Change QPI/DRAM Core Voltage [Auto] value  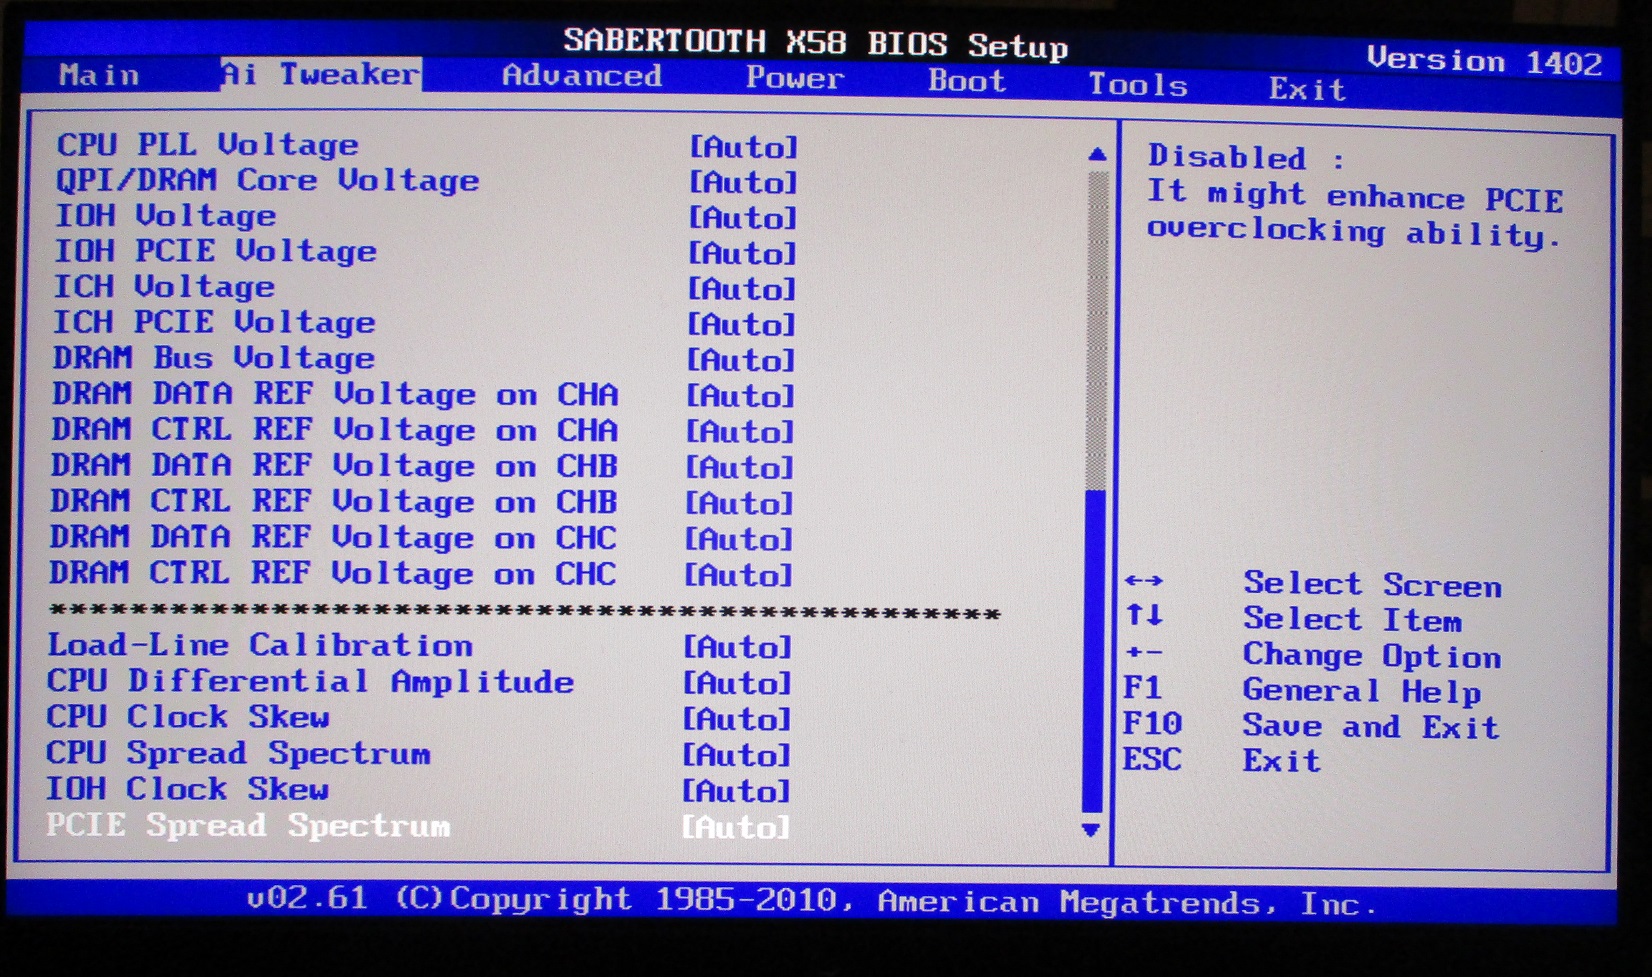743,183
